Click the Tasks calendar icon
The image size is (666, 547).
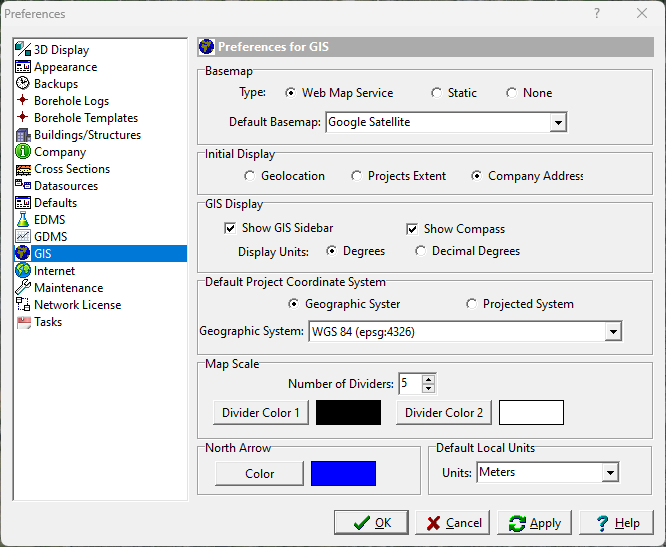(x=23, y=322)
